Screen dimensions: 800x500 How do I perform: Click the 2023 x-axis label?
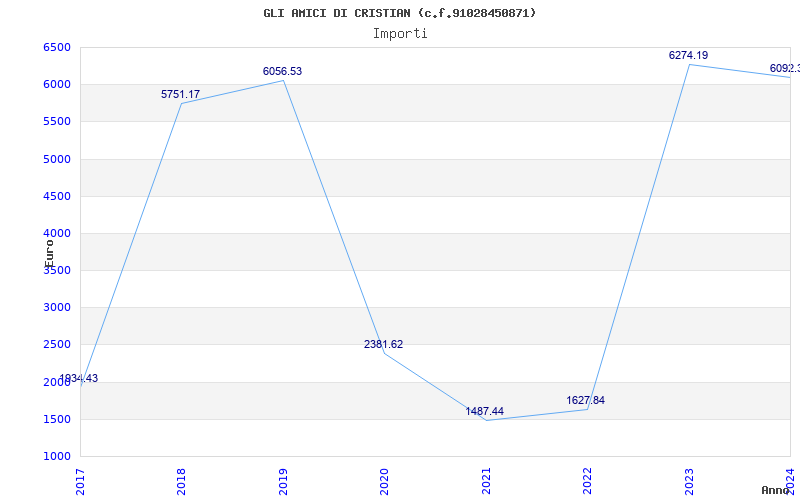689,482
